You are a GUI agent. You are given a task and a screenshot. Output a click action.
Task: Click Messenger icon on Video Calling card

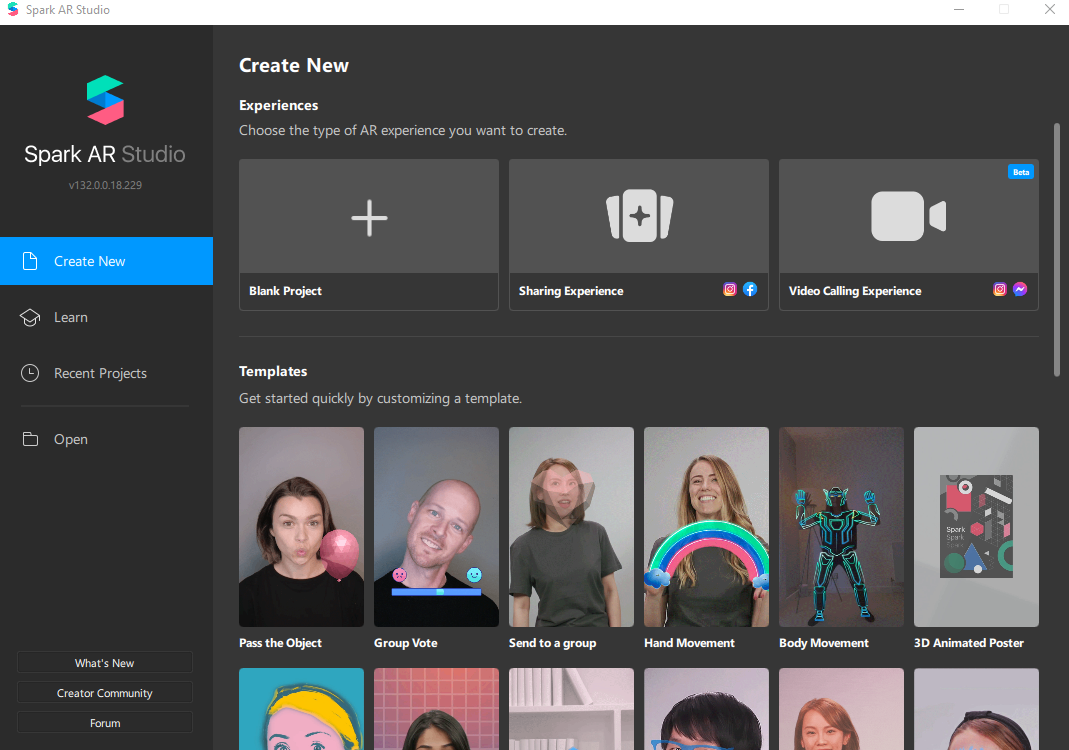1020,289
